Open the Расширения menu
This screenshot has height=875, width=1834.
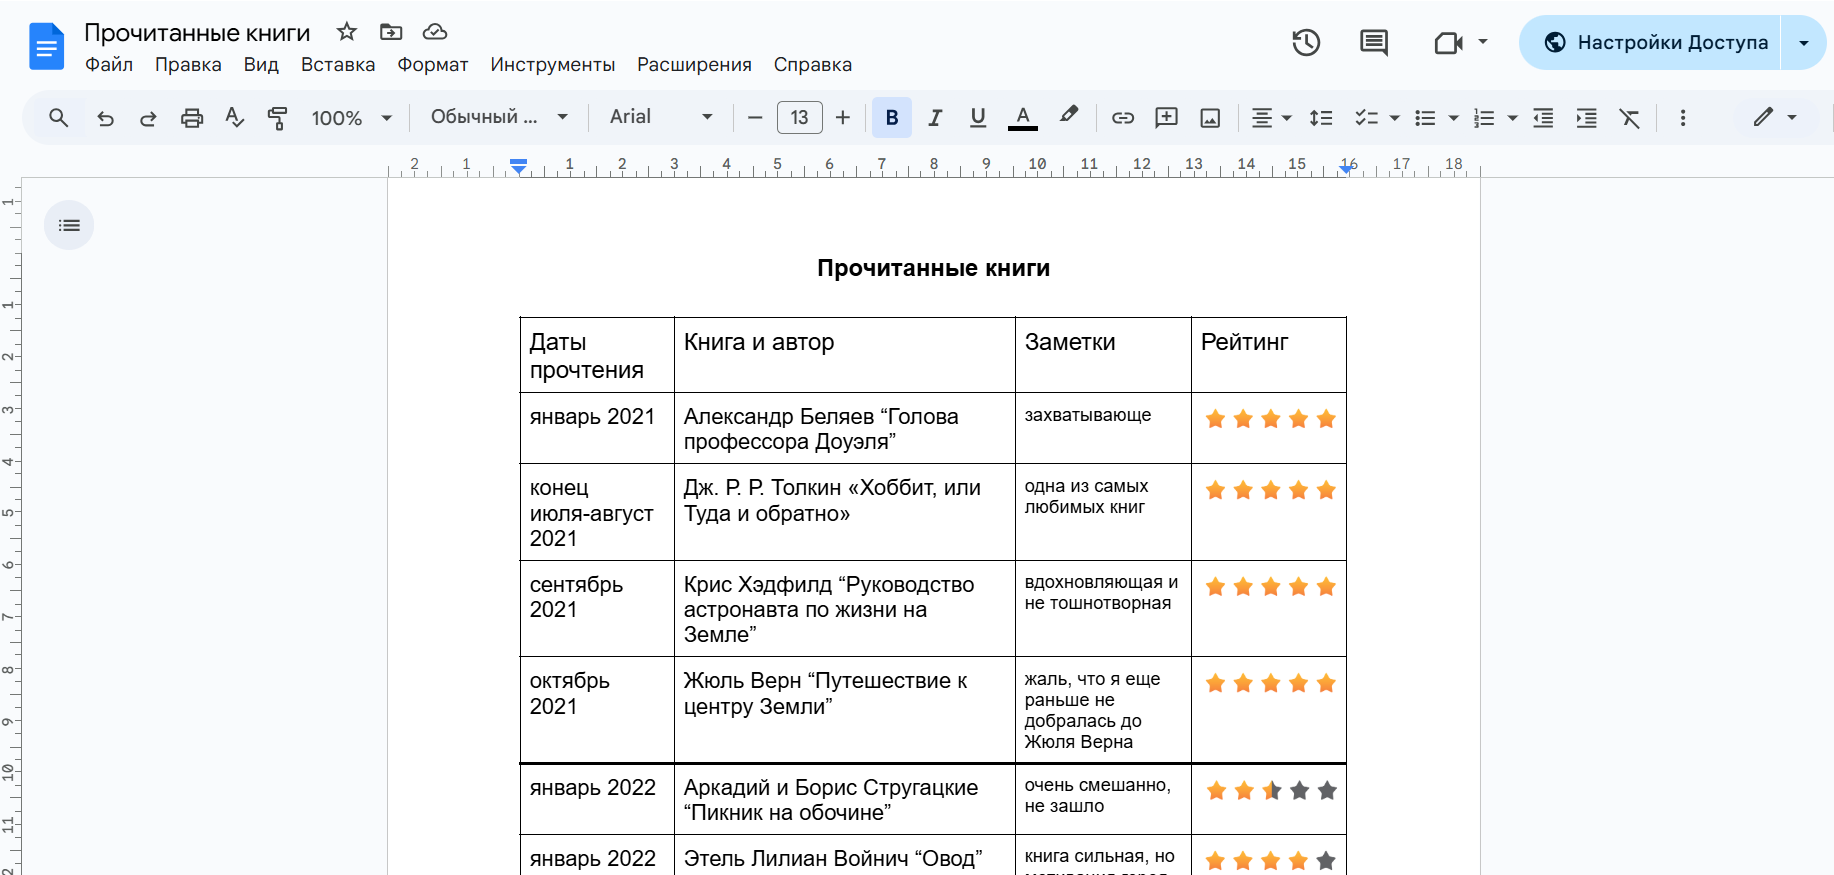[694, 65]
